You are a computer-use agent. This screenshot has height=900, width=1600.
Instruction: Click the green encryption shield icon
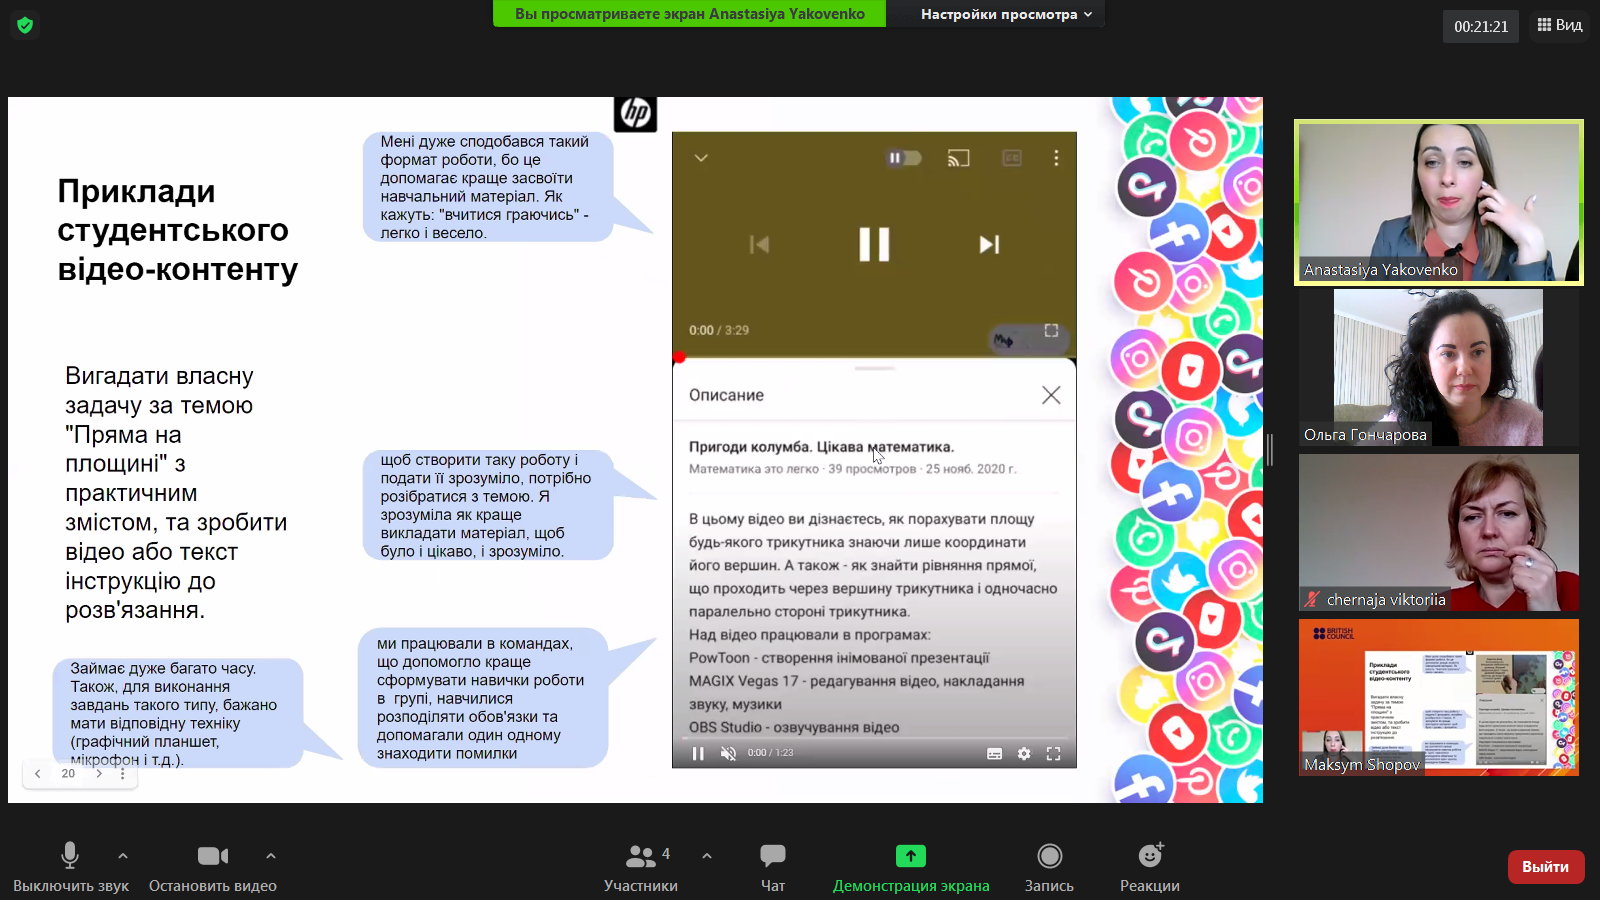pyautogui.click(x=25, y=25)
